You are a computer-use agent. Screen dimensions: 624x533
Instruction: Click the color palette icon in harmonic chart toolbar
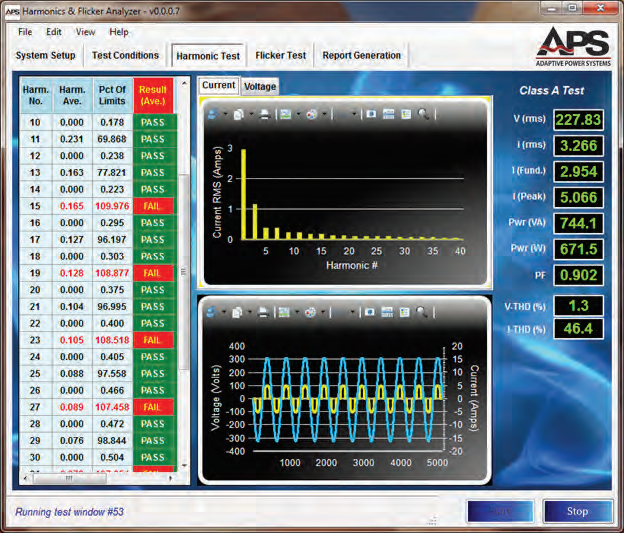[312, 115]
